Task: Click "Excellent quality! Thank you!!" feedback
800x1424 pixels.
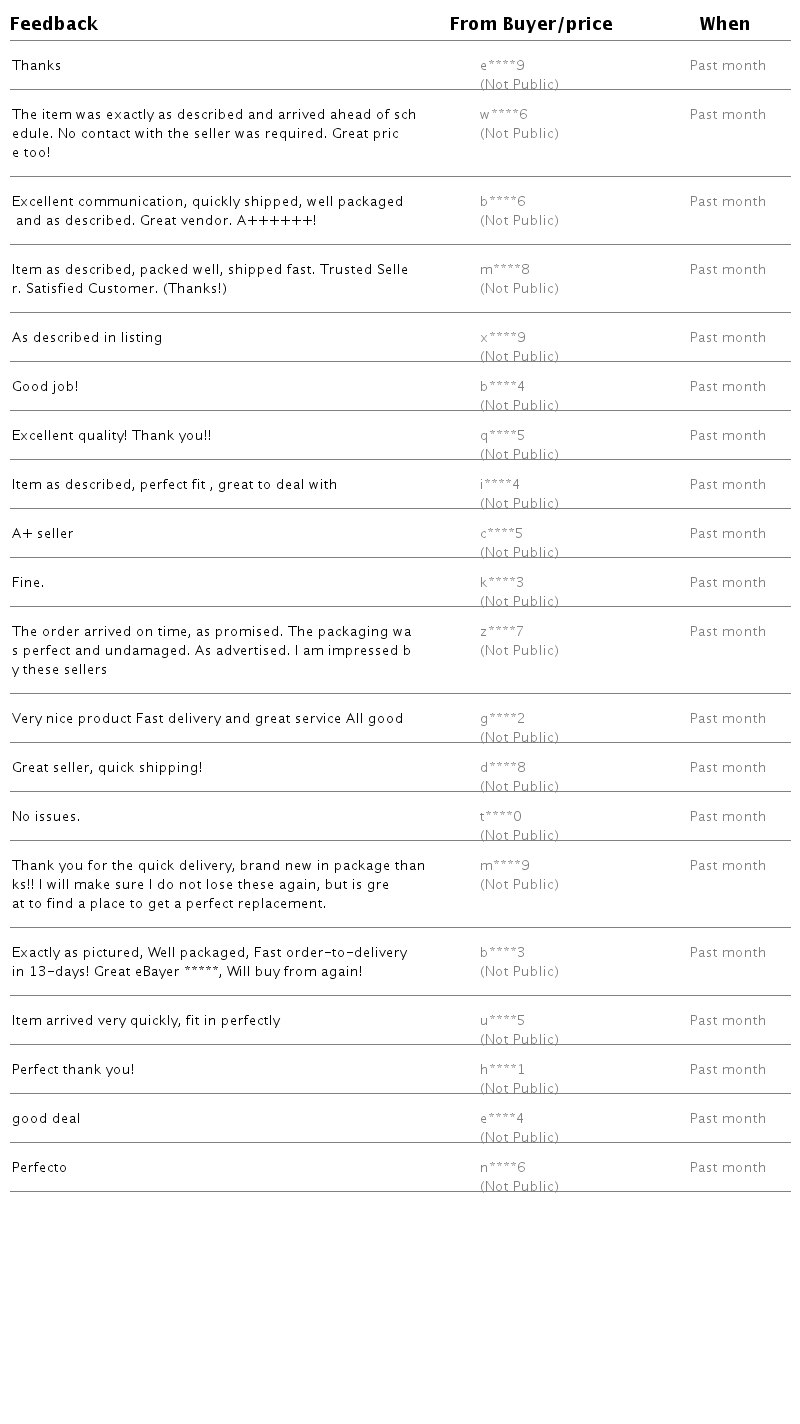Action: tap(111, 436)
